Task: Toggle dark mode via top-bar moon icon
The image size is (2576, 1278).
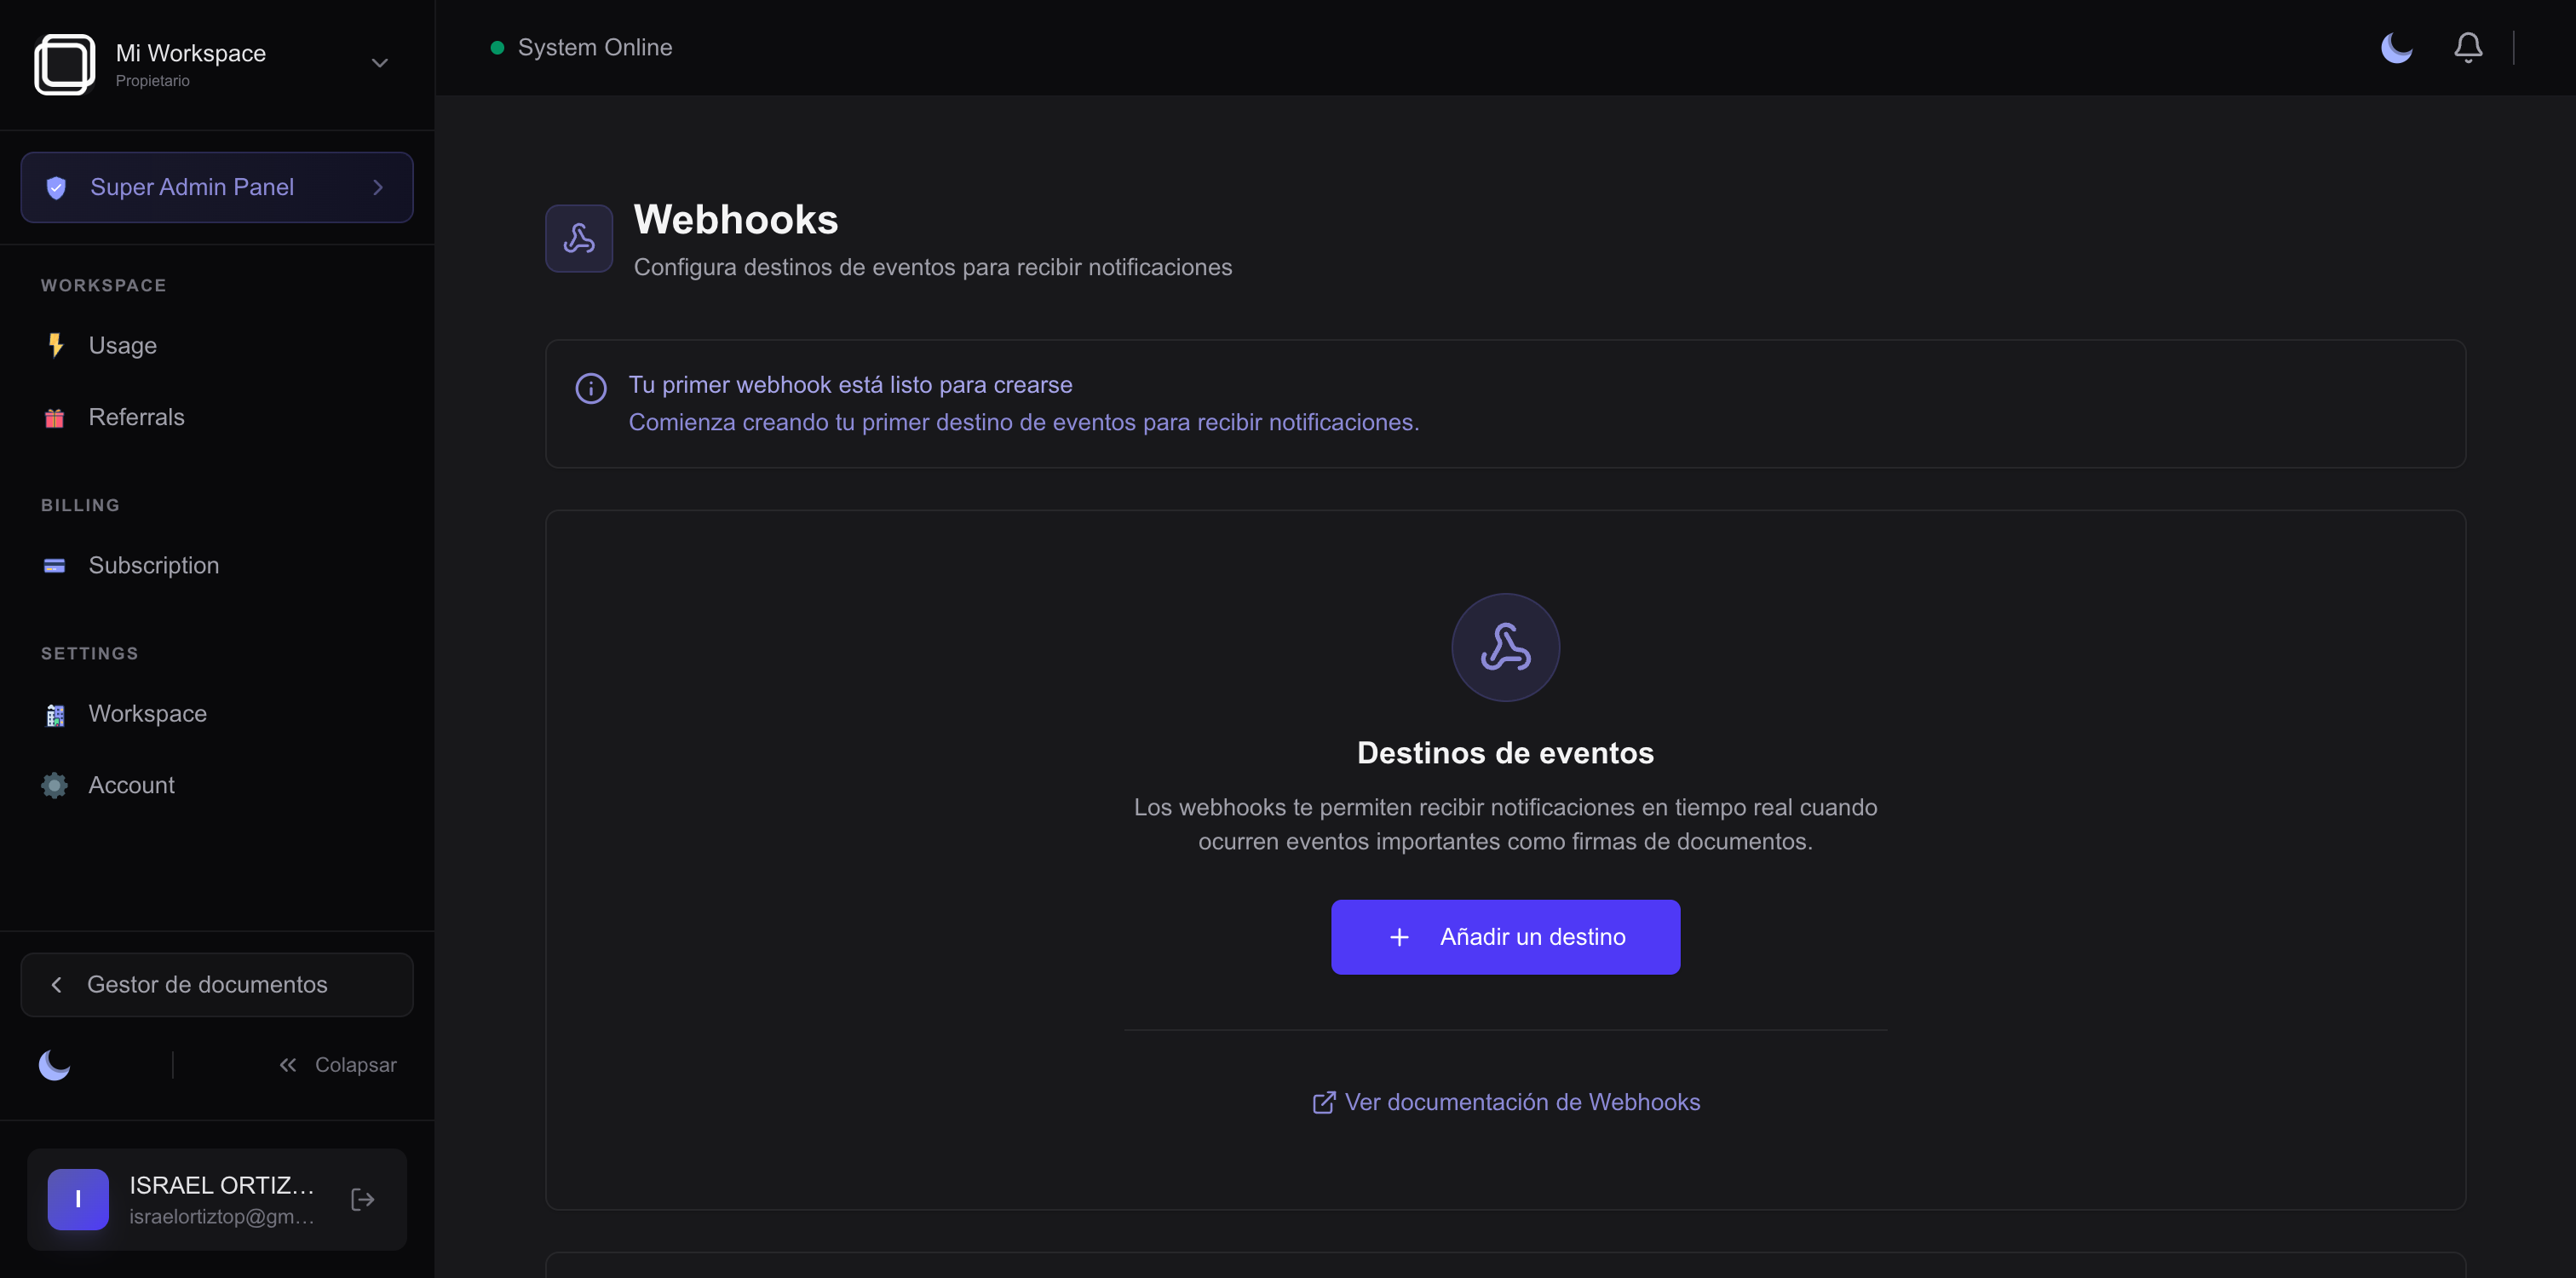Action: coord(2396,47)
